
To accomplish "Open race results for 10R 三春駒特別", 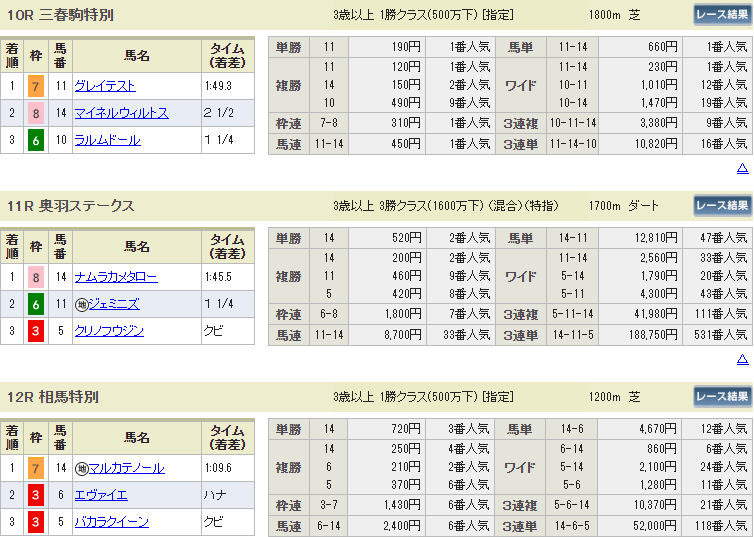I will [x=722, y=14].
